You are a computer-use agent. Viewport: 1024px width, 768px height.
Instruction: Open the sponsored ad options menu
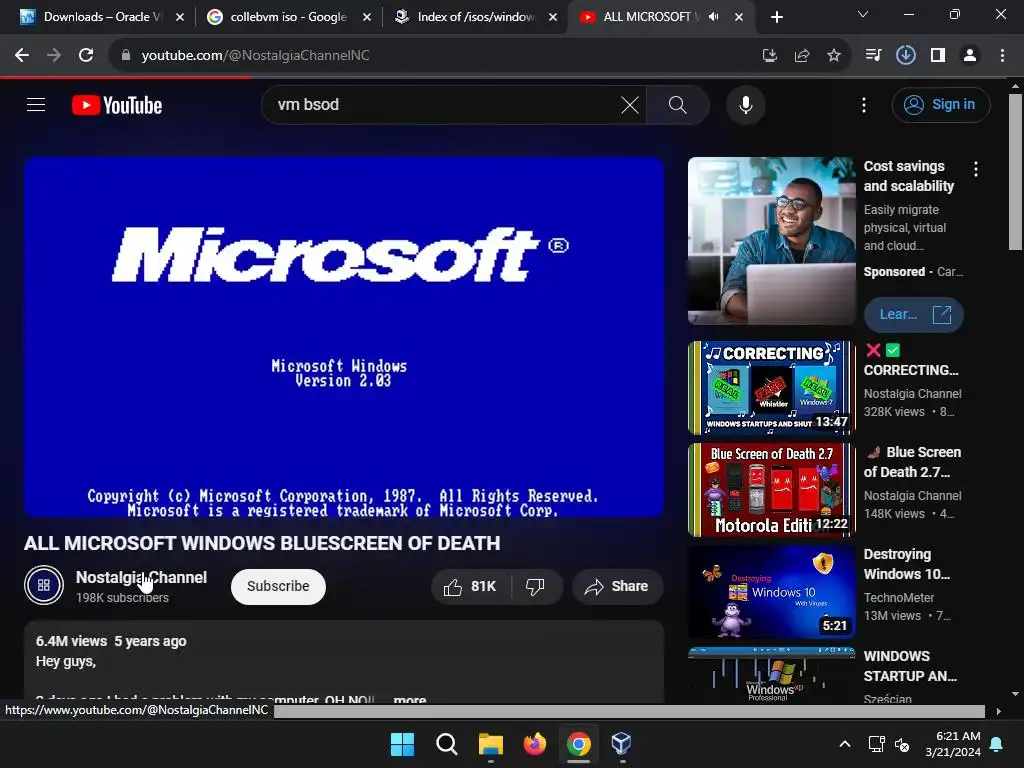[976, 169]
